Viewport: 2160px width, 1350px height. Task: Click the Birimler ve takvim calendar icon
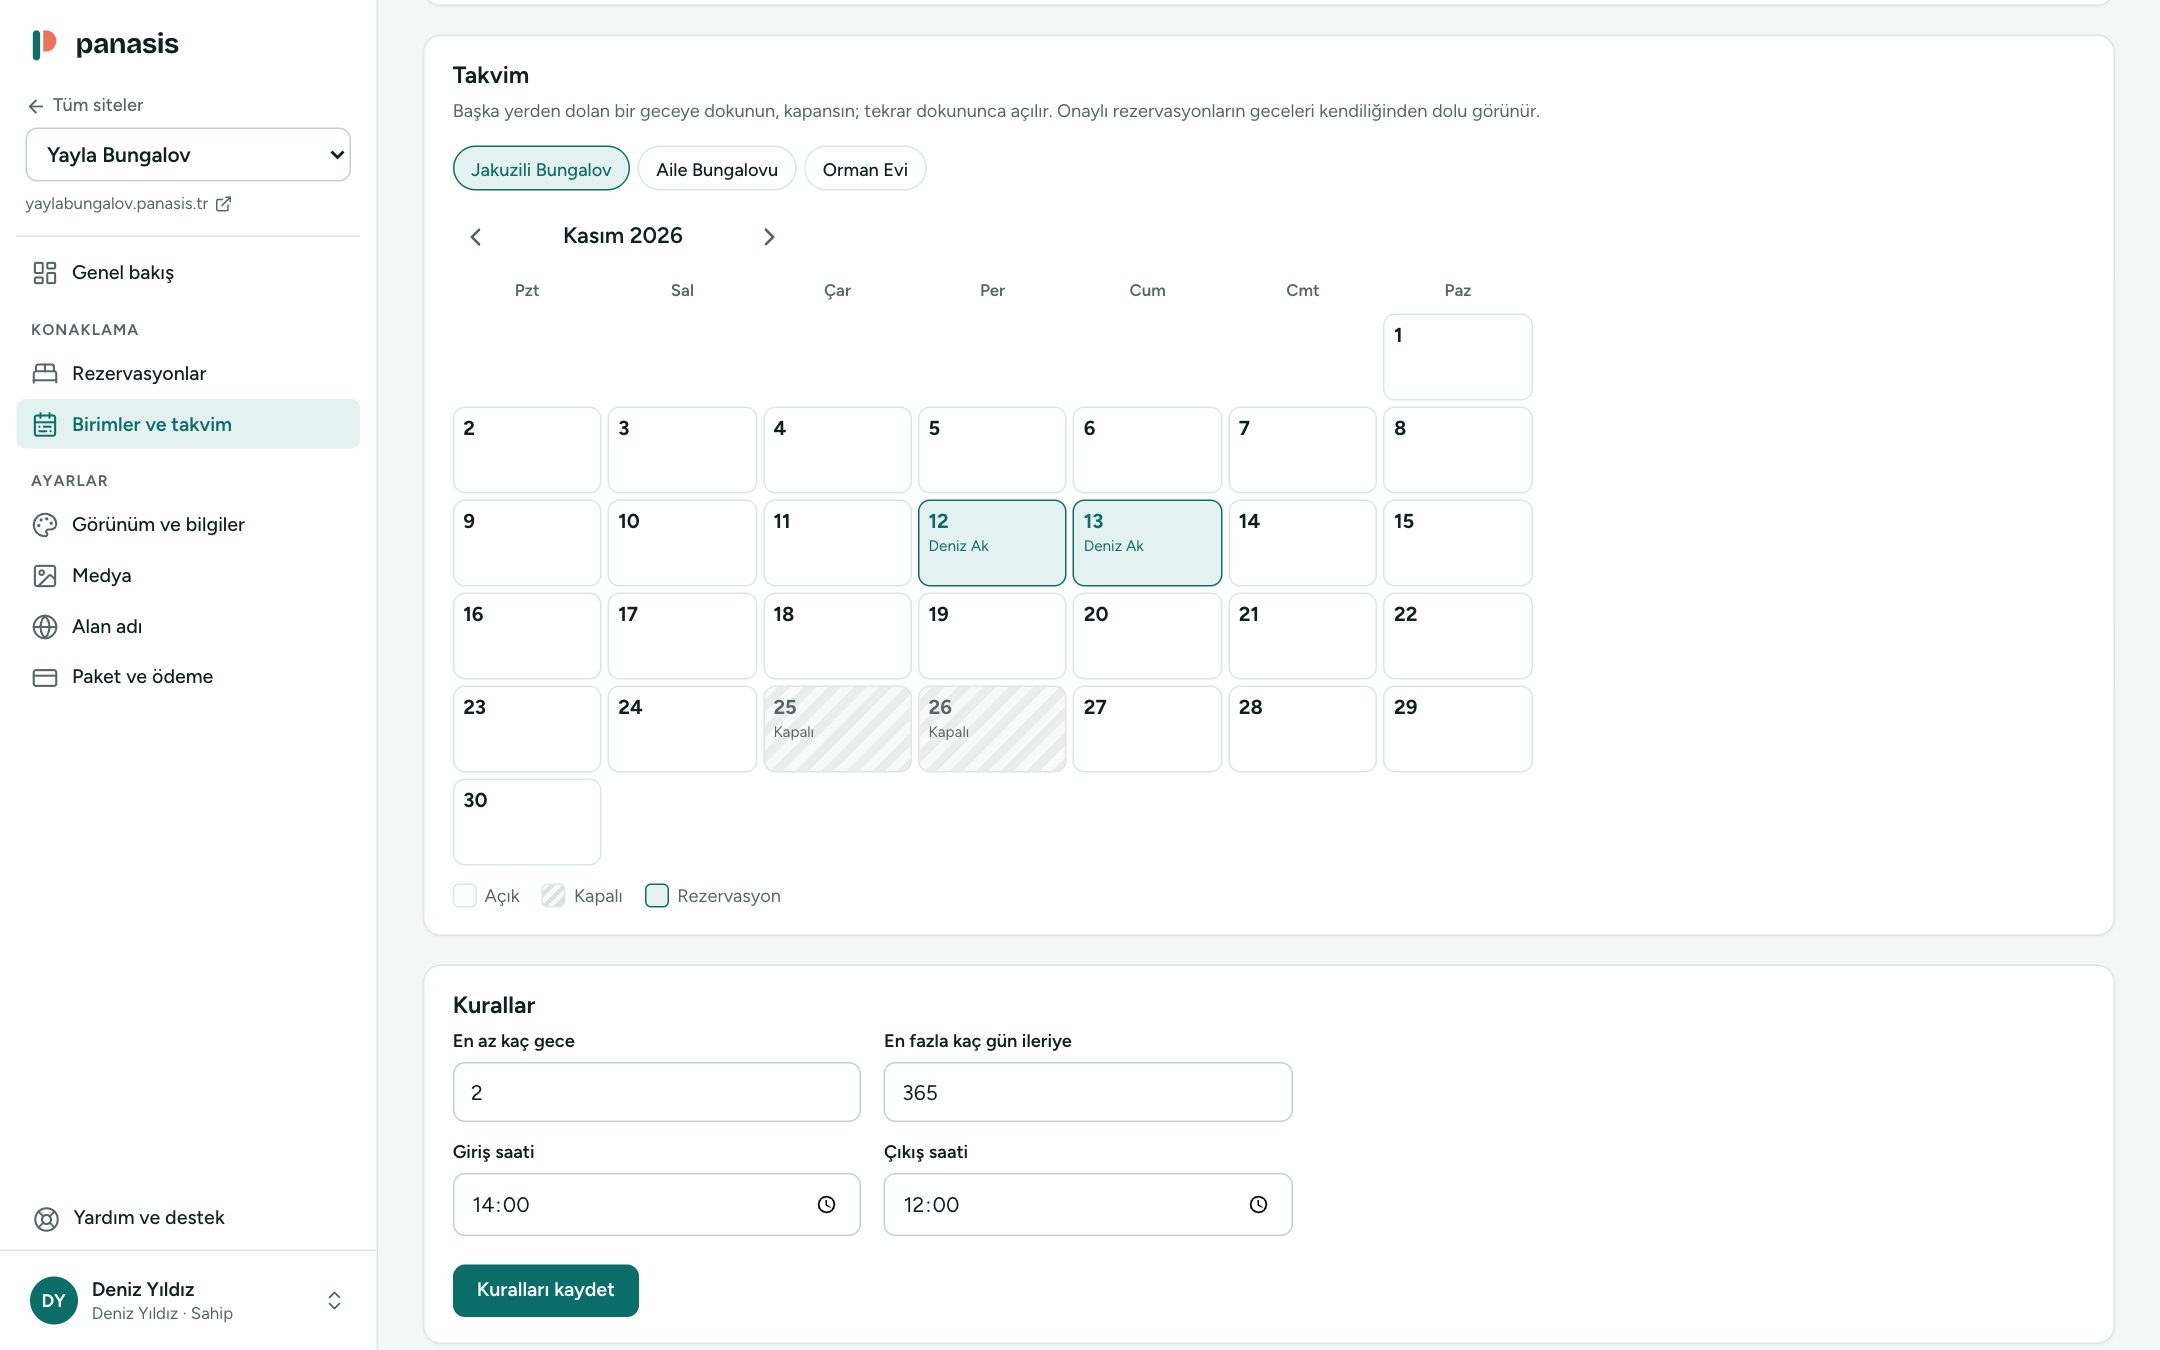[45, 425]
